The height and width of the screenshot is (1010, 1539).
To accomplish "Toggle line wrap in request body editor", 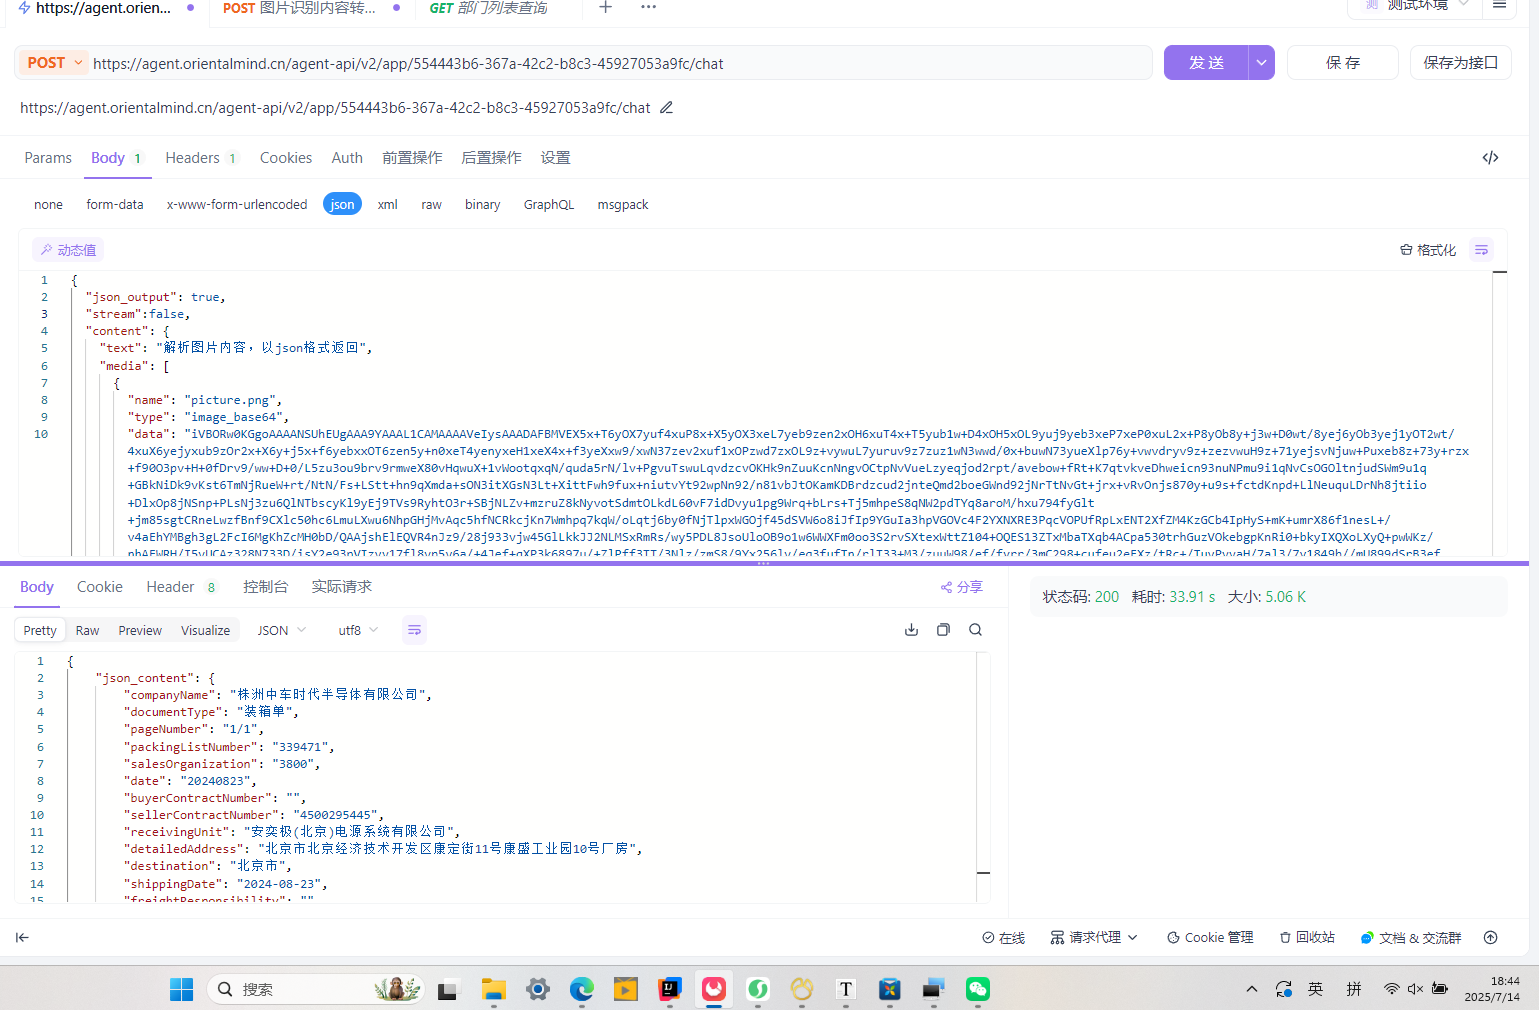I will pos(1480,249).
